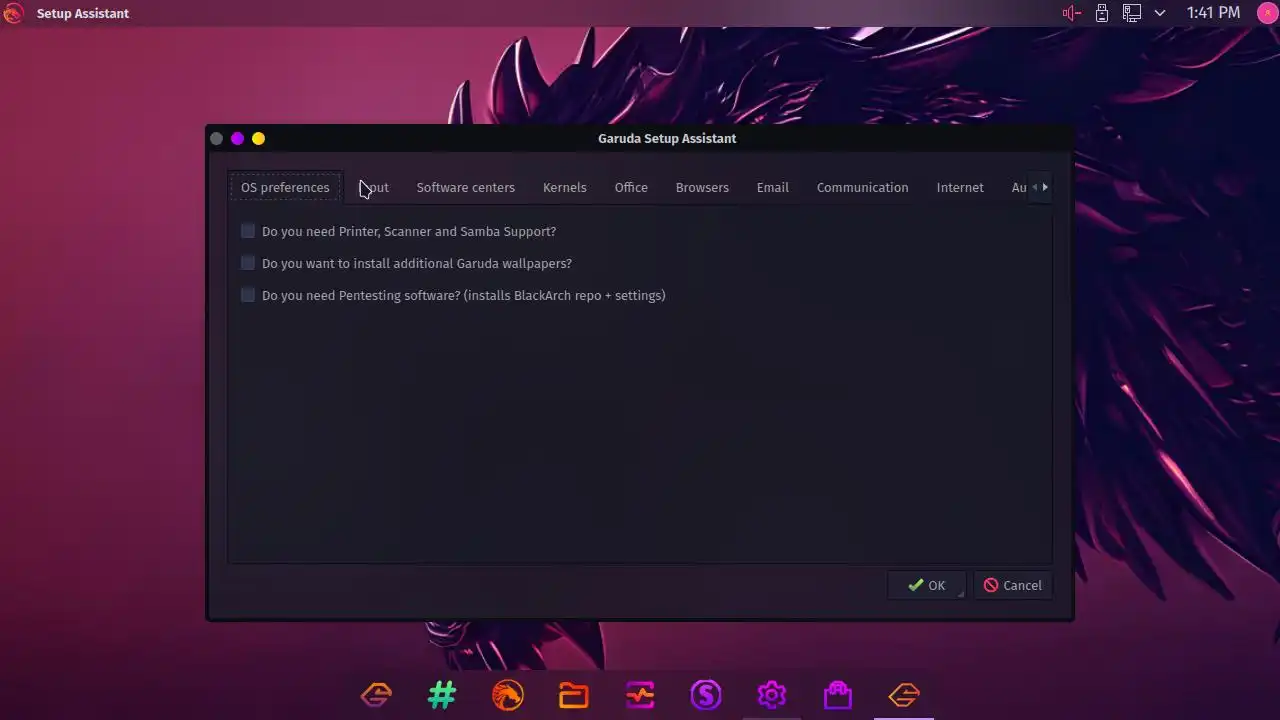The height and width of the screenshot is (720, 1280).
Task: Open the Email tab
Action: pos(772,187)
